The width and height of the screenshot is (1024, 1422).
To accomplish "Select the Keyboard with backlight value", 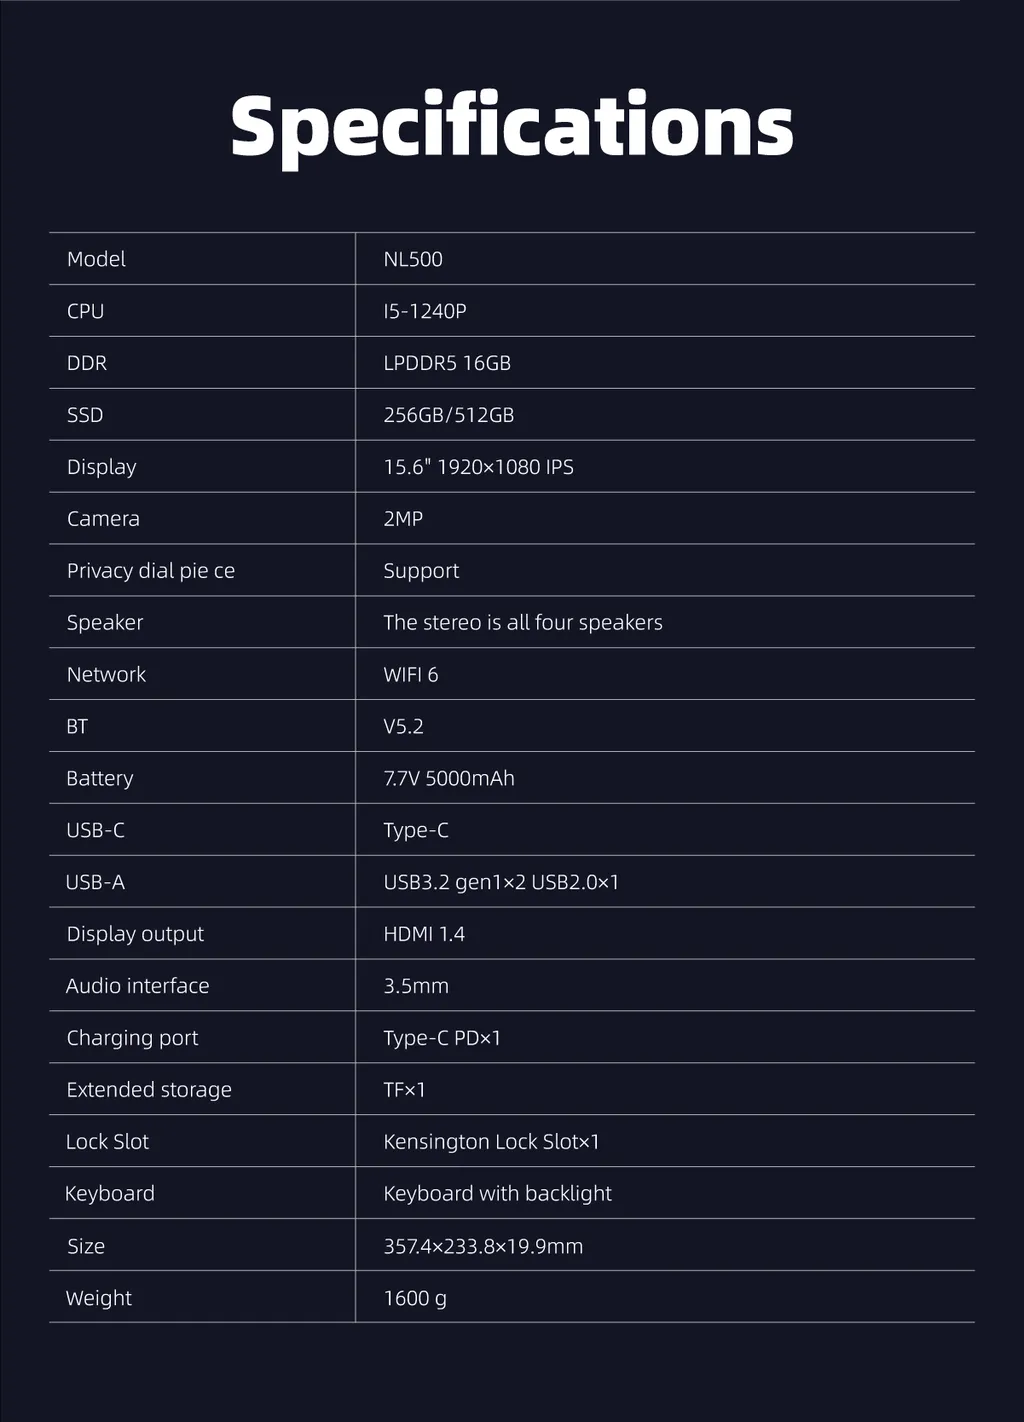I will click(x=497, y=1194).
